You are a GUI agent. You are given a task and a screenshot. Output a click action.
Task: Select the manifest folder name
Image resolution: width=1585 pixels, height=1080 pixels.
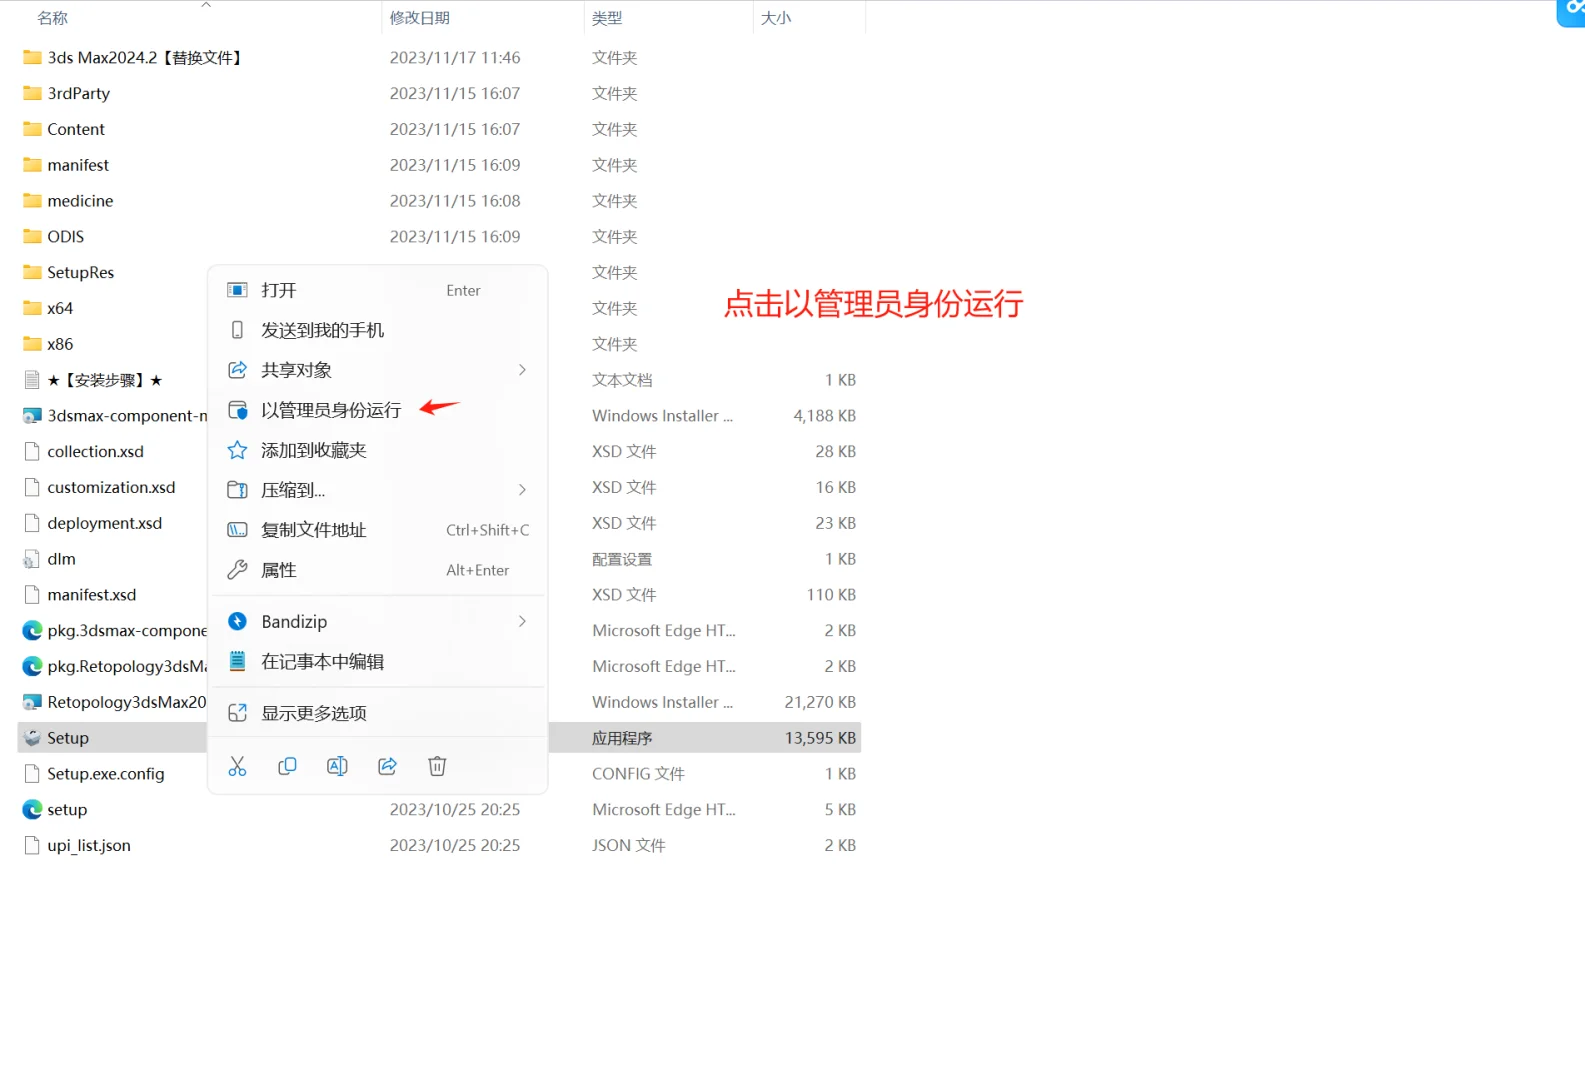tap(78, 165)
